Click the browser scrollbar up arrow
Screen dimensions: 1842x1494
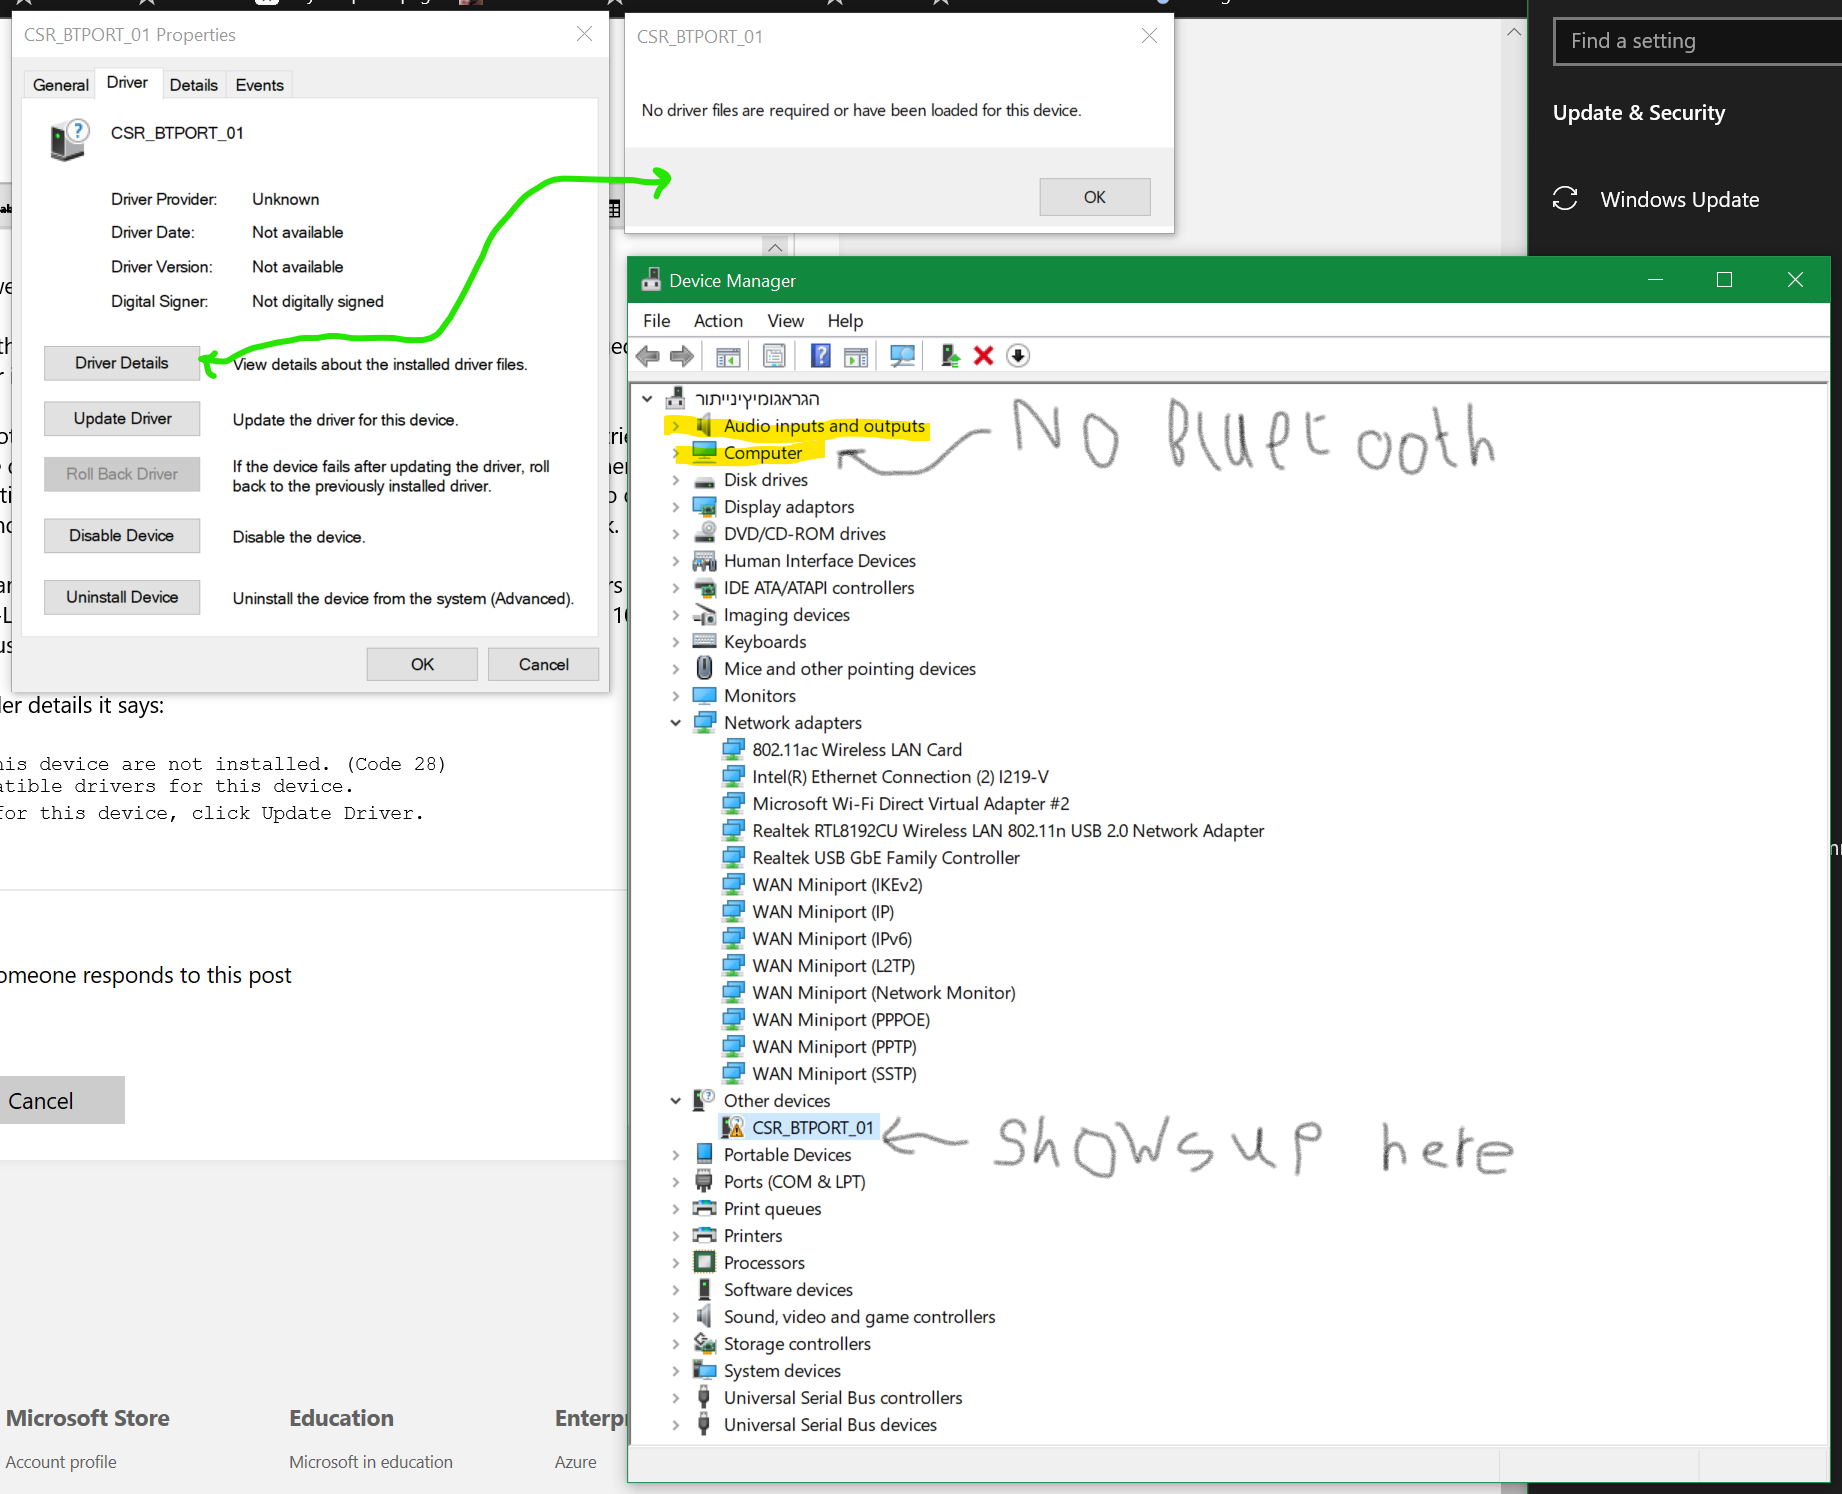[x=1514, y=32]
